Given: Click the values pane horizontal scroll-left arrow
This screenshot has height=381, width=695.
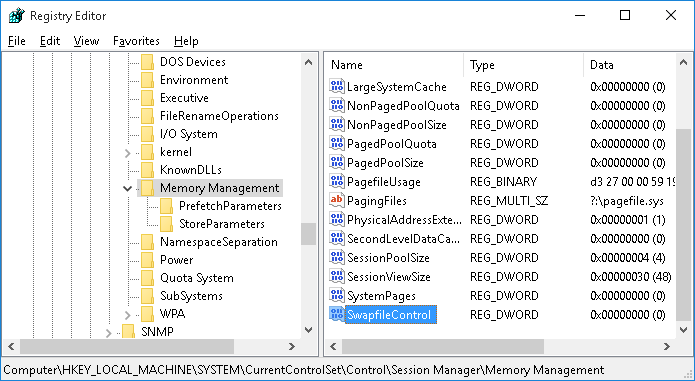Looking at the screenshot, I should (333, 346).
